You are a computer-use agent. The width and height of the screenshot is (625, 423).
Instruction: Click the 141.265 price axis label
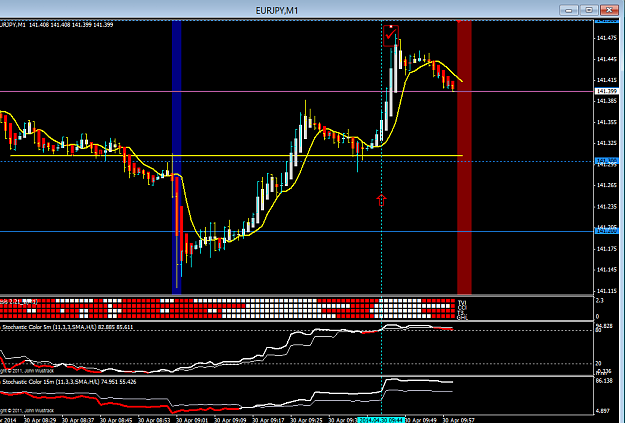(x=607, y=185)
